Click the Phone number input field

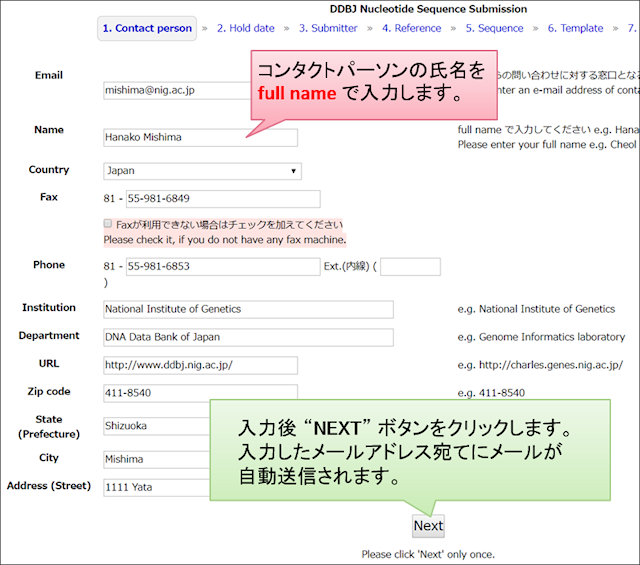point(223,267)
